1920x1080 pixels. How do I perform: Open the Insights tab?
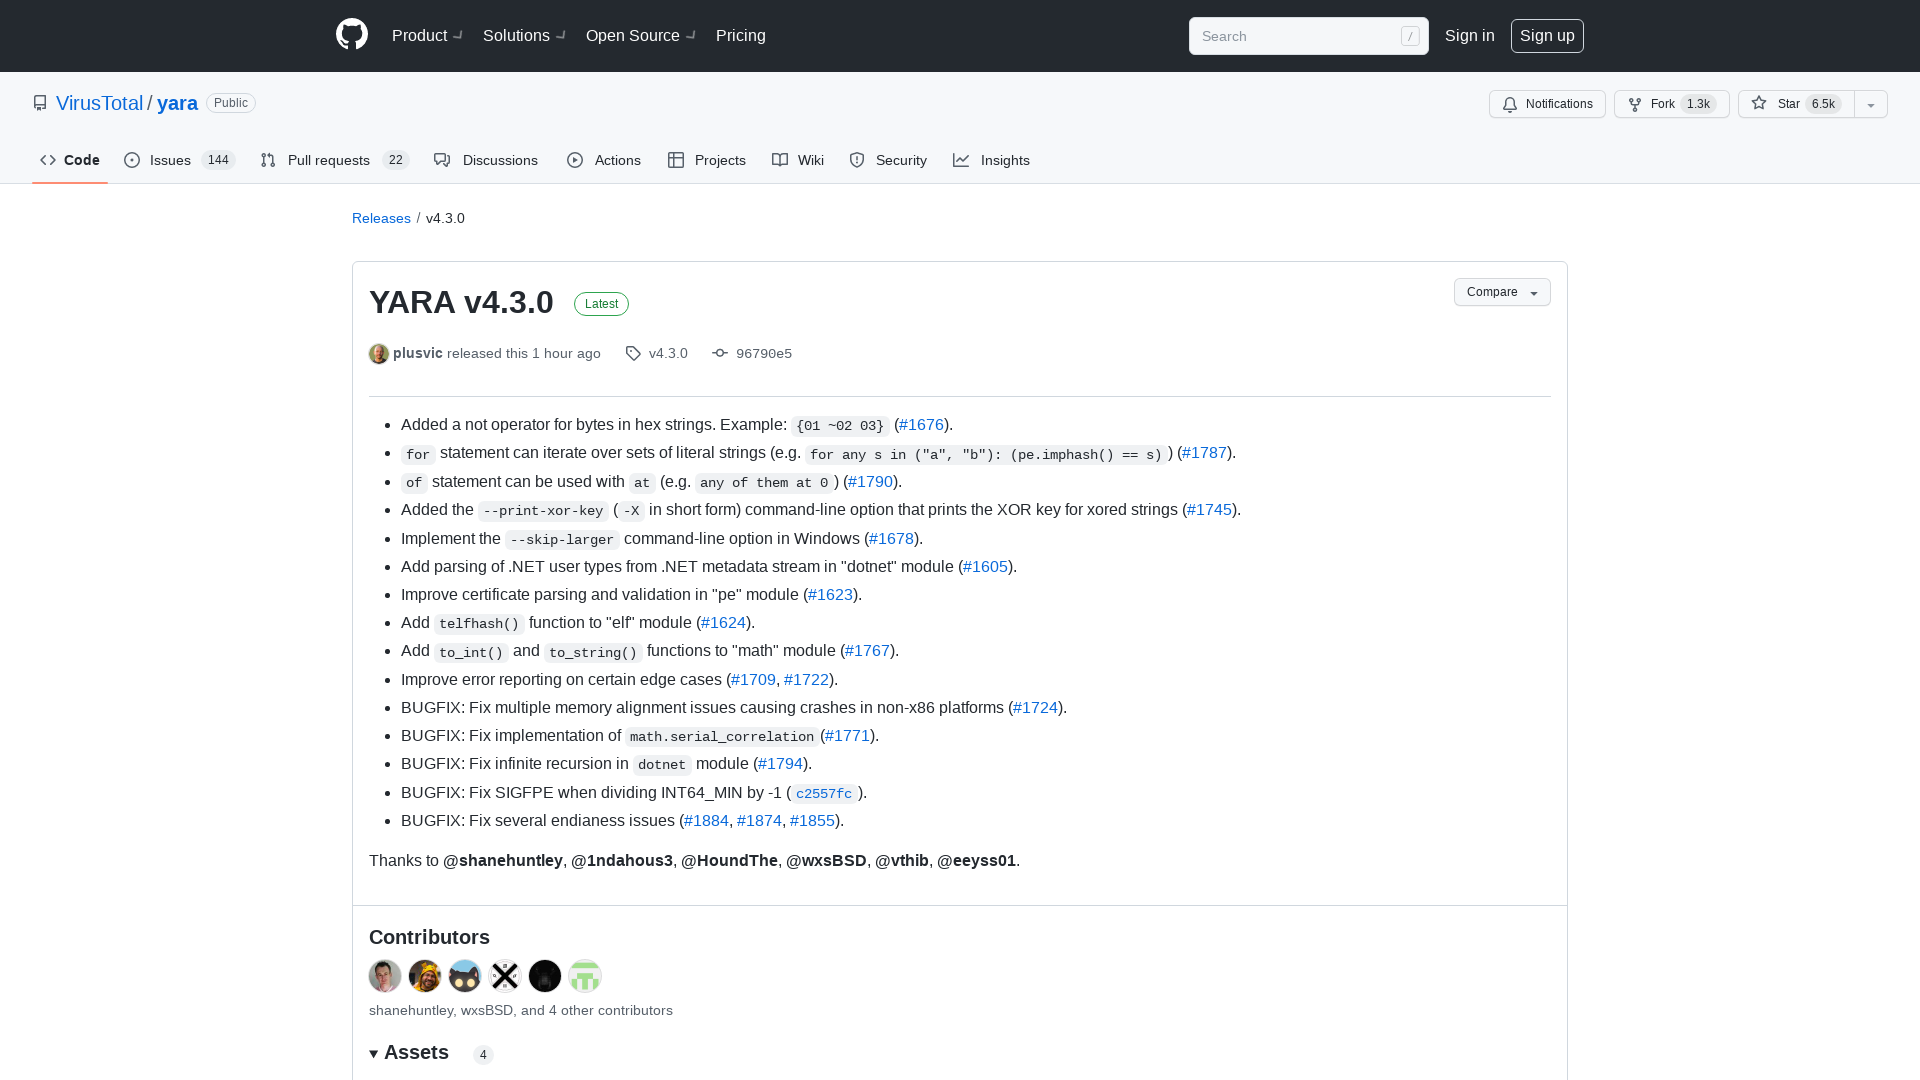tap(991, 160)
